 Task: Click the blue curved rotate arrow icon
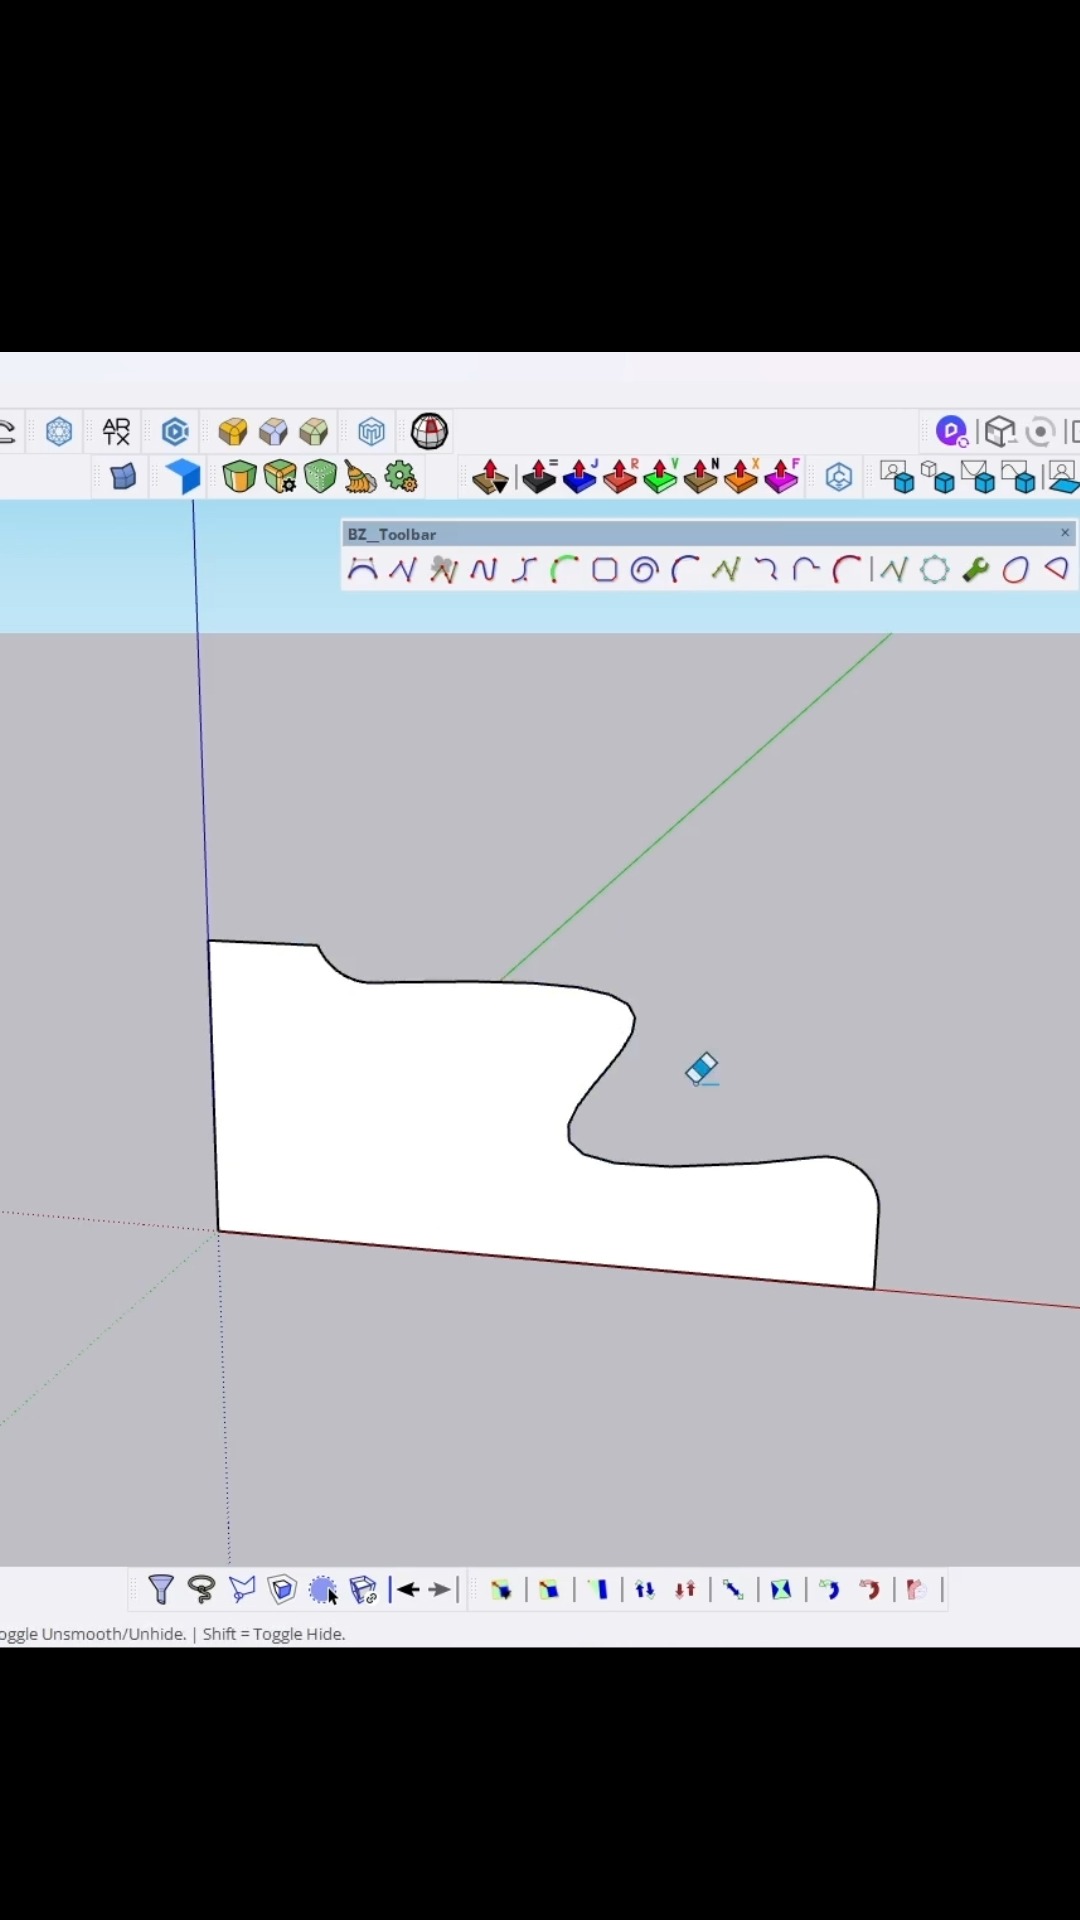(829, 1589)
